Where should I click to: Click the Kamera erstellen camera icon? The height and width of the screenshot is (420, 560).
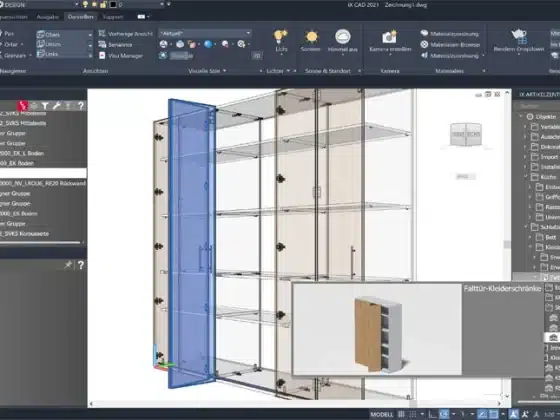click(390, 37)
